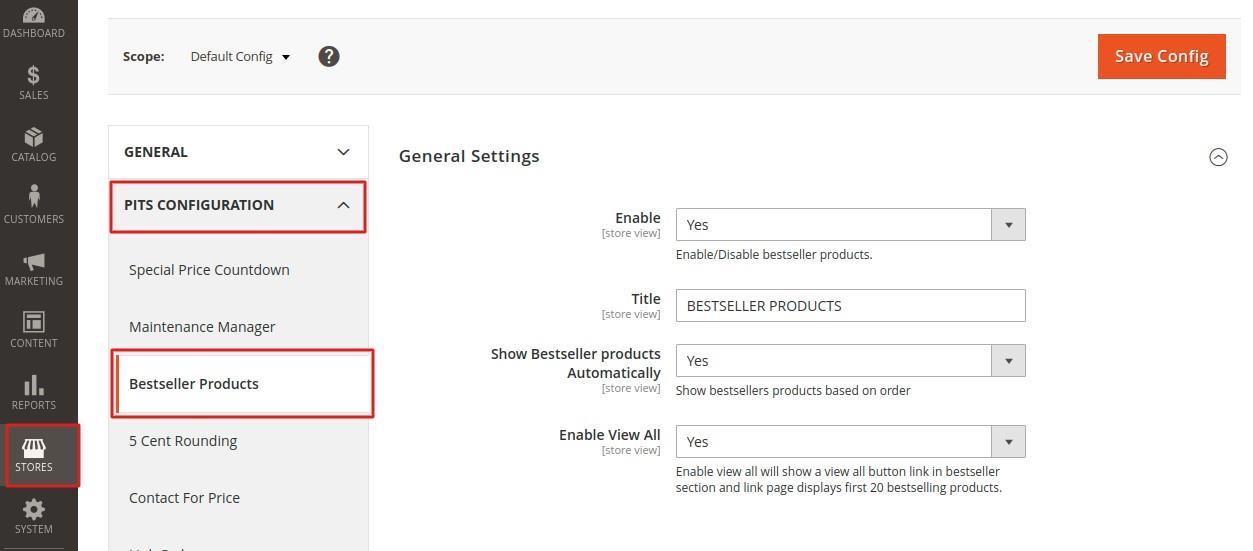Image resolution: width=1253 pixels, height=551 pixels.
Task: Open Marketing megaphone icon
Action: (x=34, y=268)
